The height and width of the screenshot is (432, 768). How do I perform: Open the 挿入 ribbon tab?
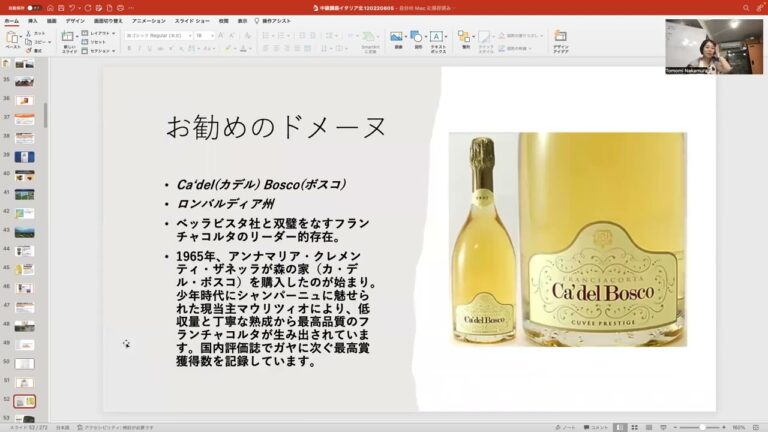[x=32, y=21]
